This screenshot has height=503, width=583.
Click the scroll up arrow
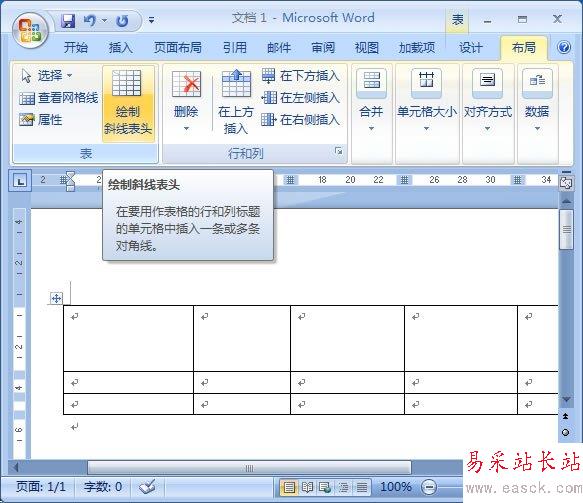(566, 201)
